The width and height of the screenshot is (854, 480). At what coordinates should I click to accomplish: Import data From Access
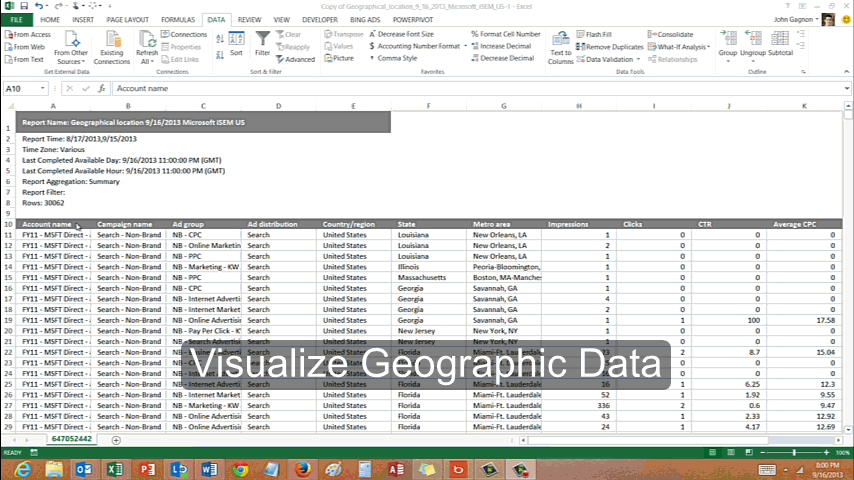(x=28, y=34)
